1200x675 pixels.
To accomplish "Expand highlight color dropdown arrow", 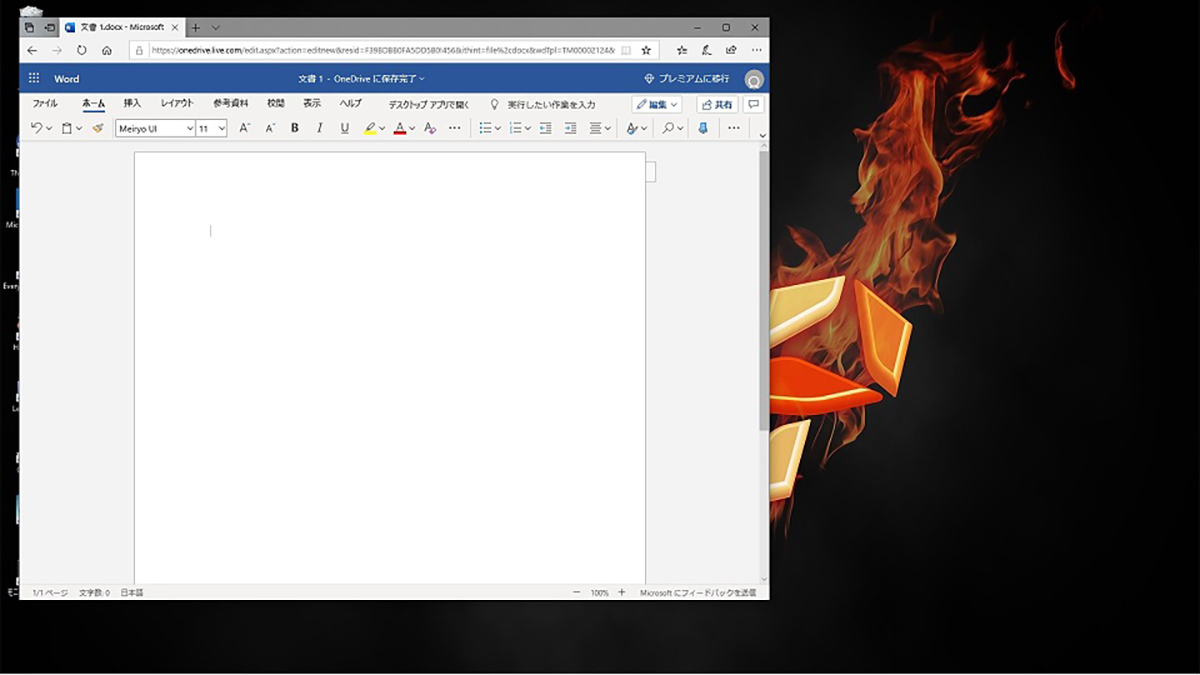I will [382, 128].
